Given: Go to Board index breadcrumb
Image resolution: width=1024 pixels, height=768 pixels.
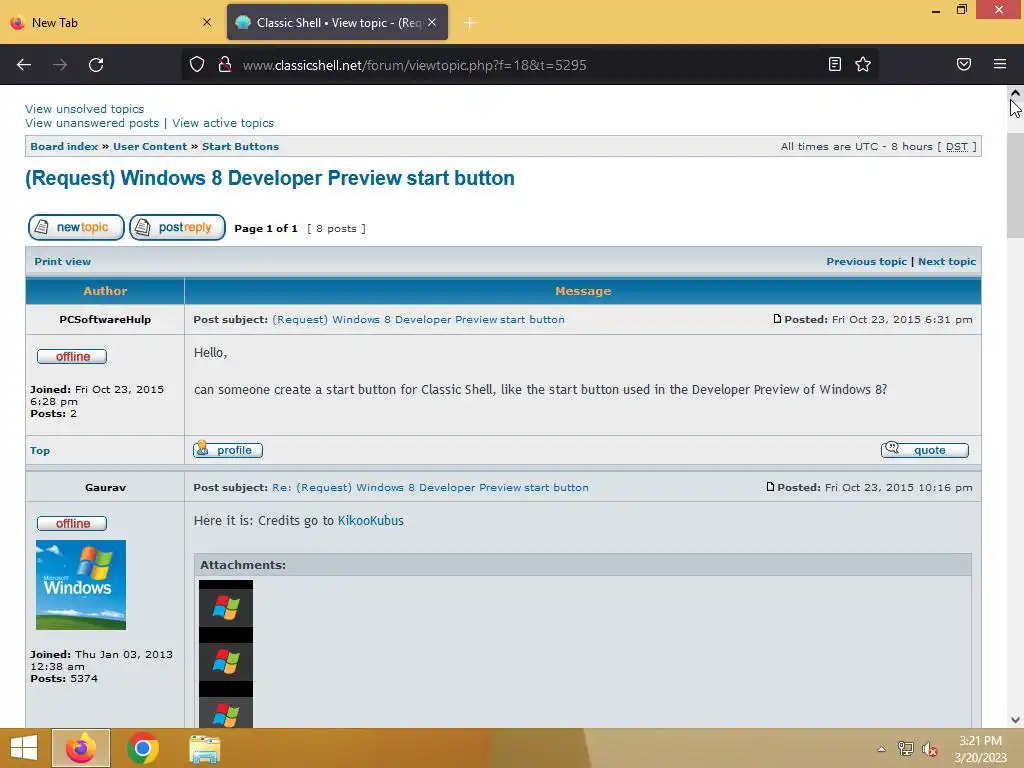Looking at the screenshot, I should [x=64, y=146].
